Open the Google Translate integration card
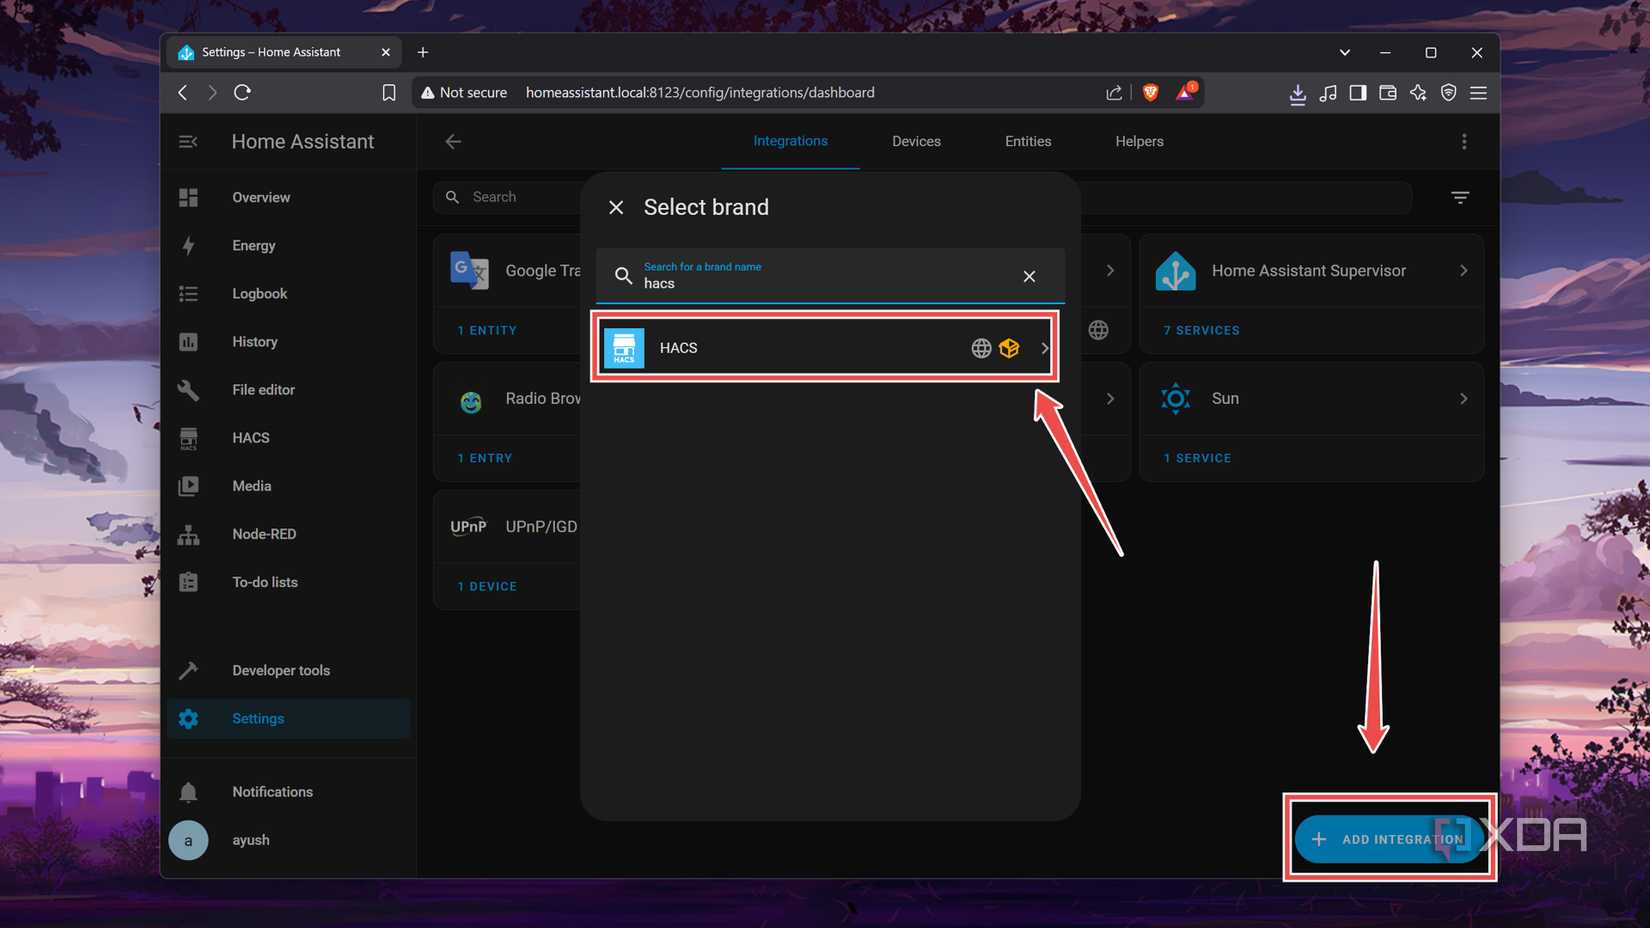 pyautogui.click(x=508, y=271)
